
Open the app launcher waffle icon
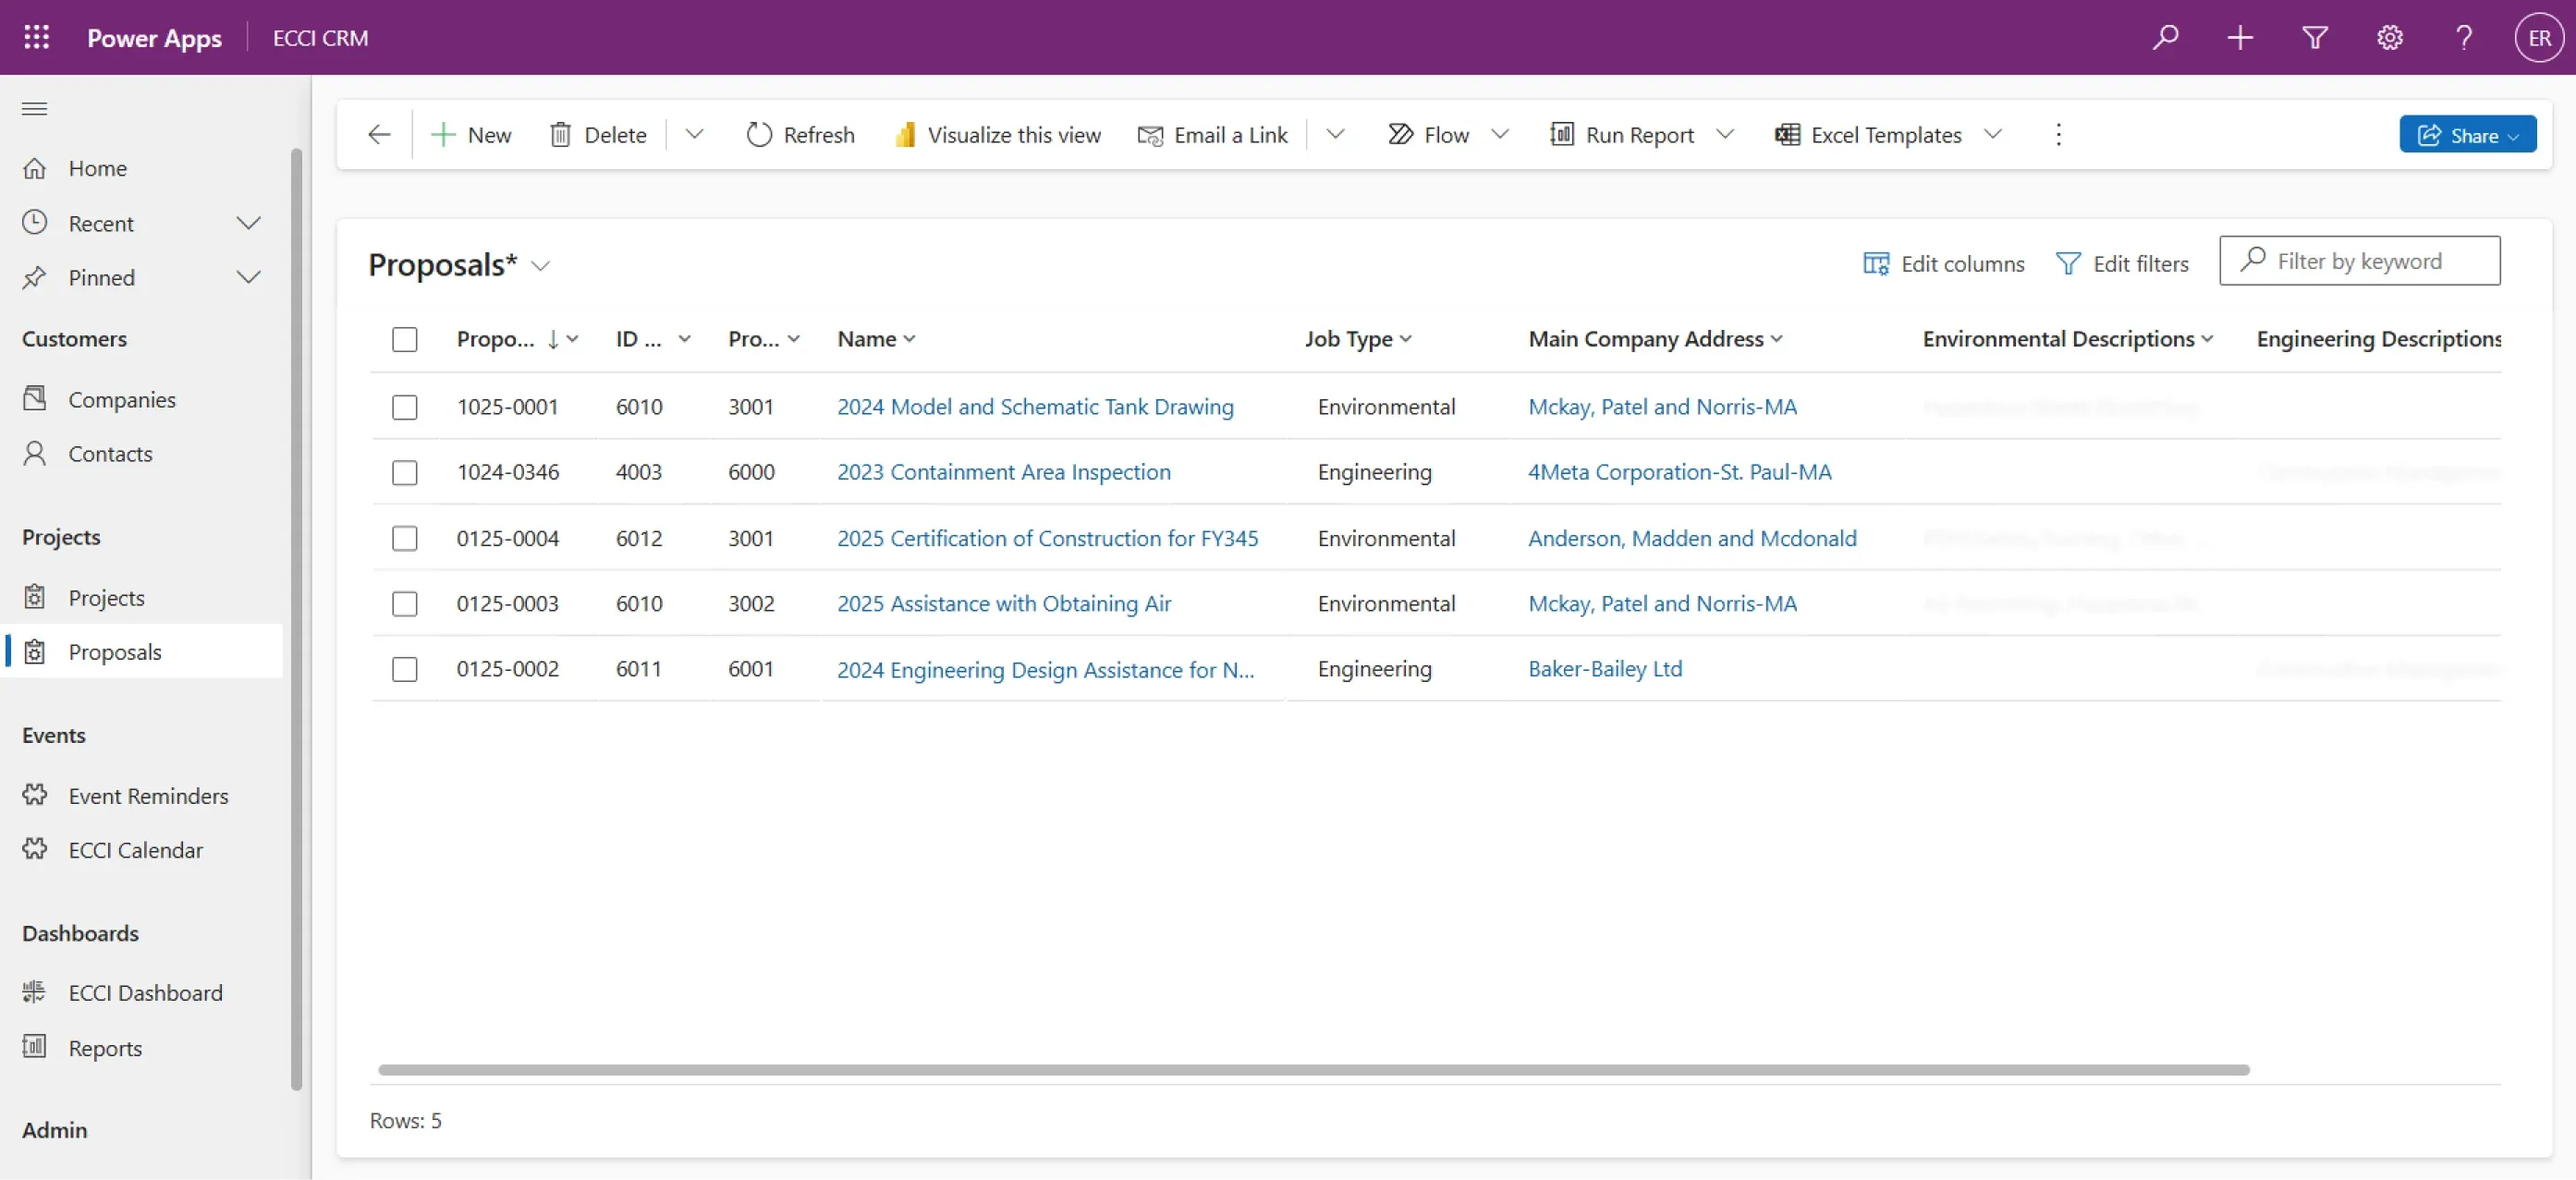(x=36, y=37)
